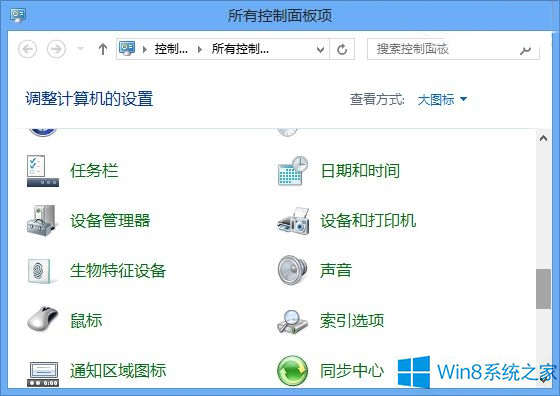The image size is (560, 396).
Task: Select the 所有控制... breadcrumb item
Action: (240, 49)
